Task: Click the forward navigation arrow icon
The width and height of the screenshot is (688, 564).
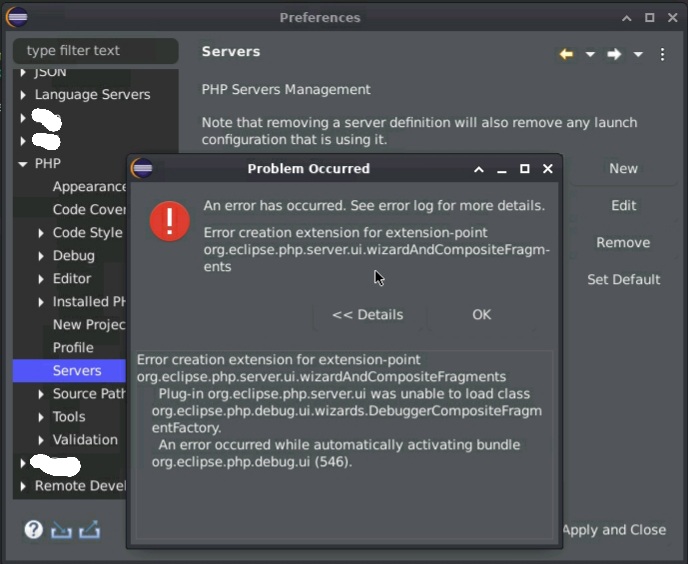Action: [x=614, y=54]
